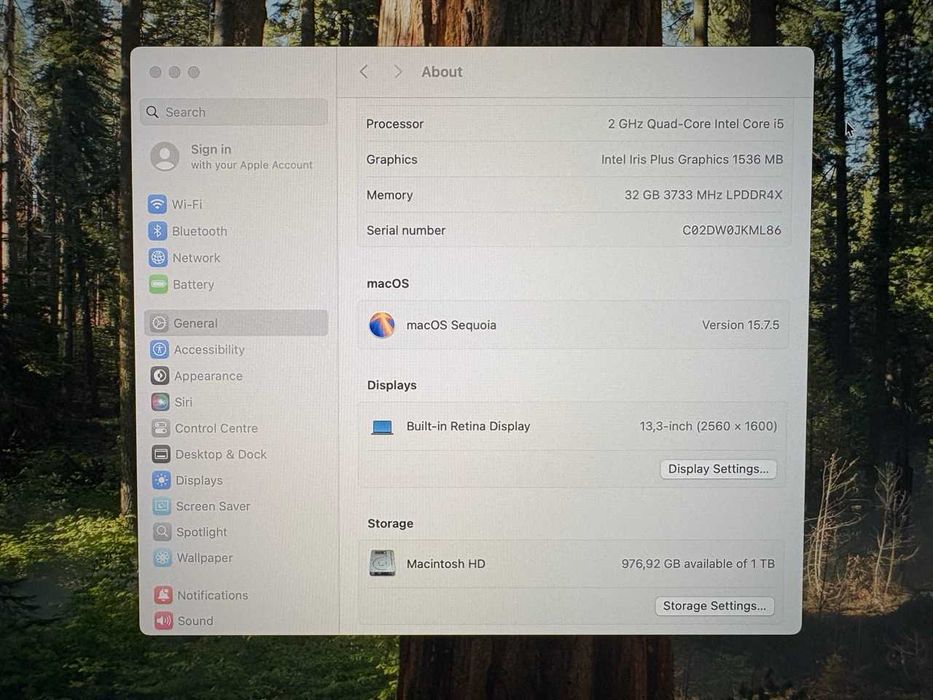Image resolution: width=933 pixels, height=700 pixels.
Task: Open Wi-Fi settings icon in sidebar
Action: coord(157,204)
